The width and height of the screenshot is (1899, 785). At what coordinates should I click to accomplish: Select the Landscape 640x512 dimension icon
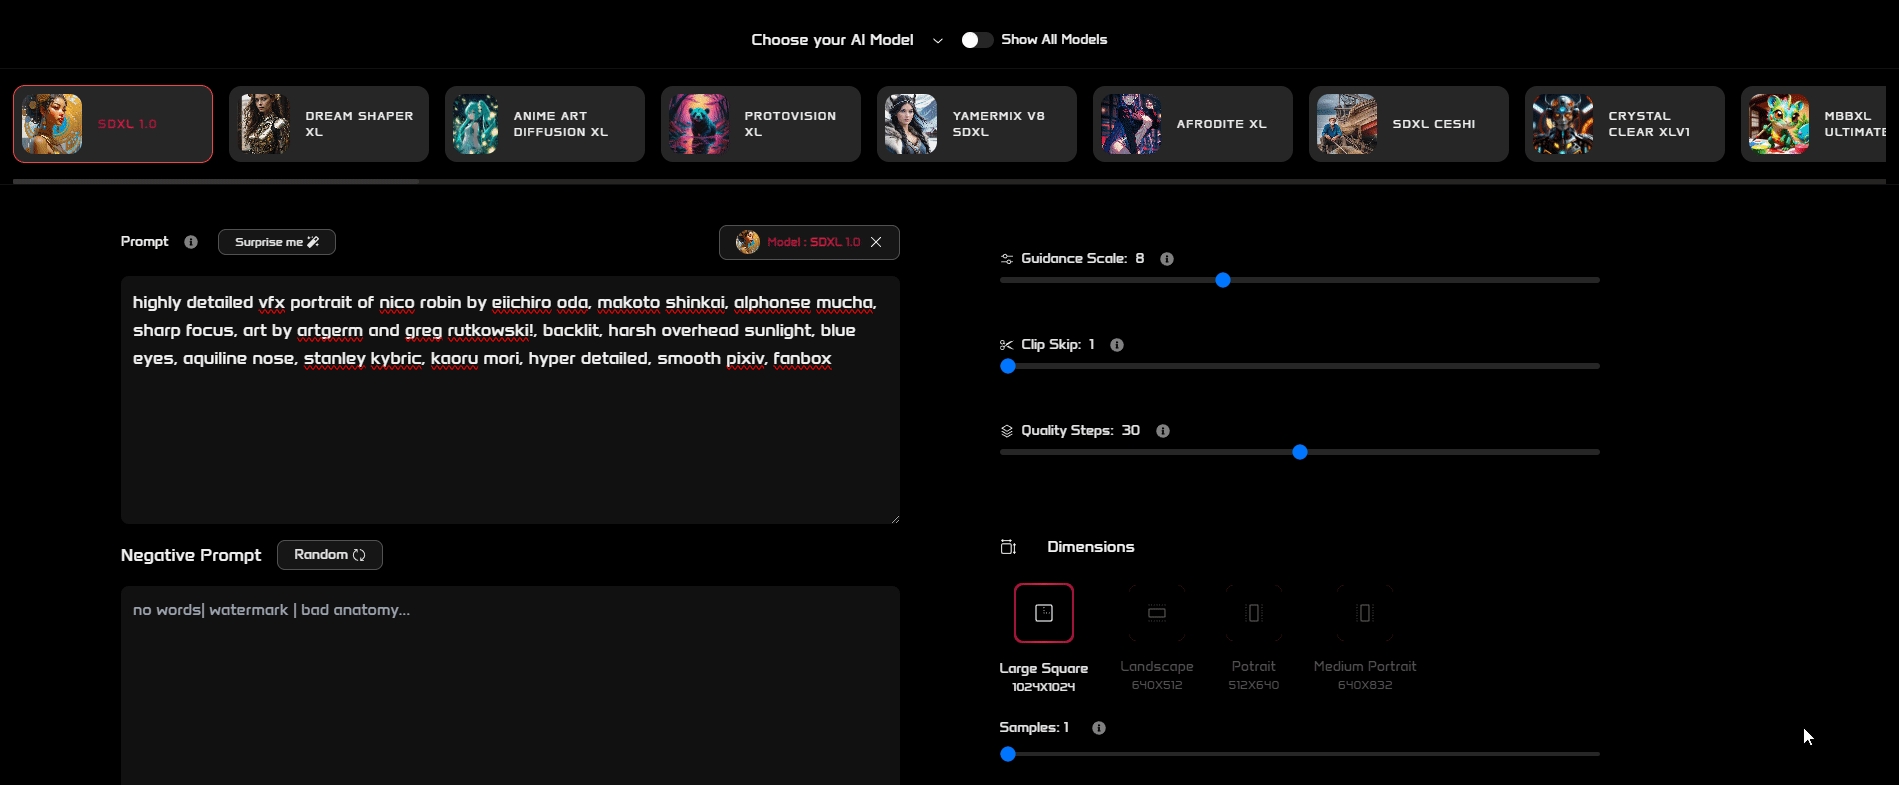pos(1157,613)
